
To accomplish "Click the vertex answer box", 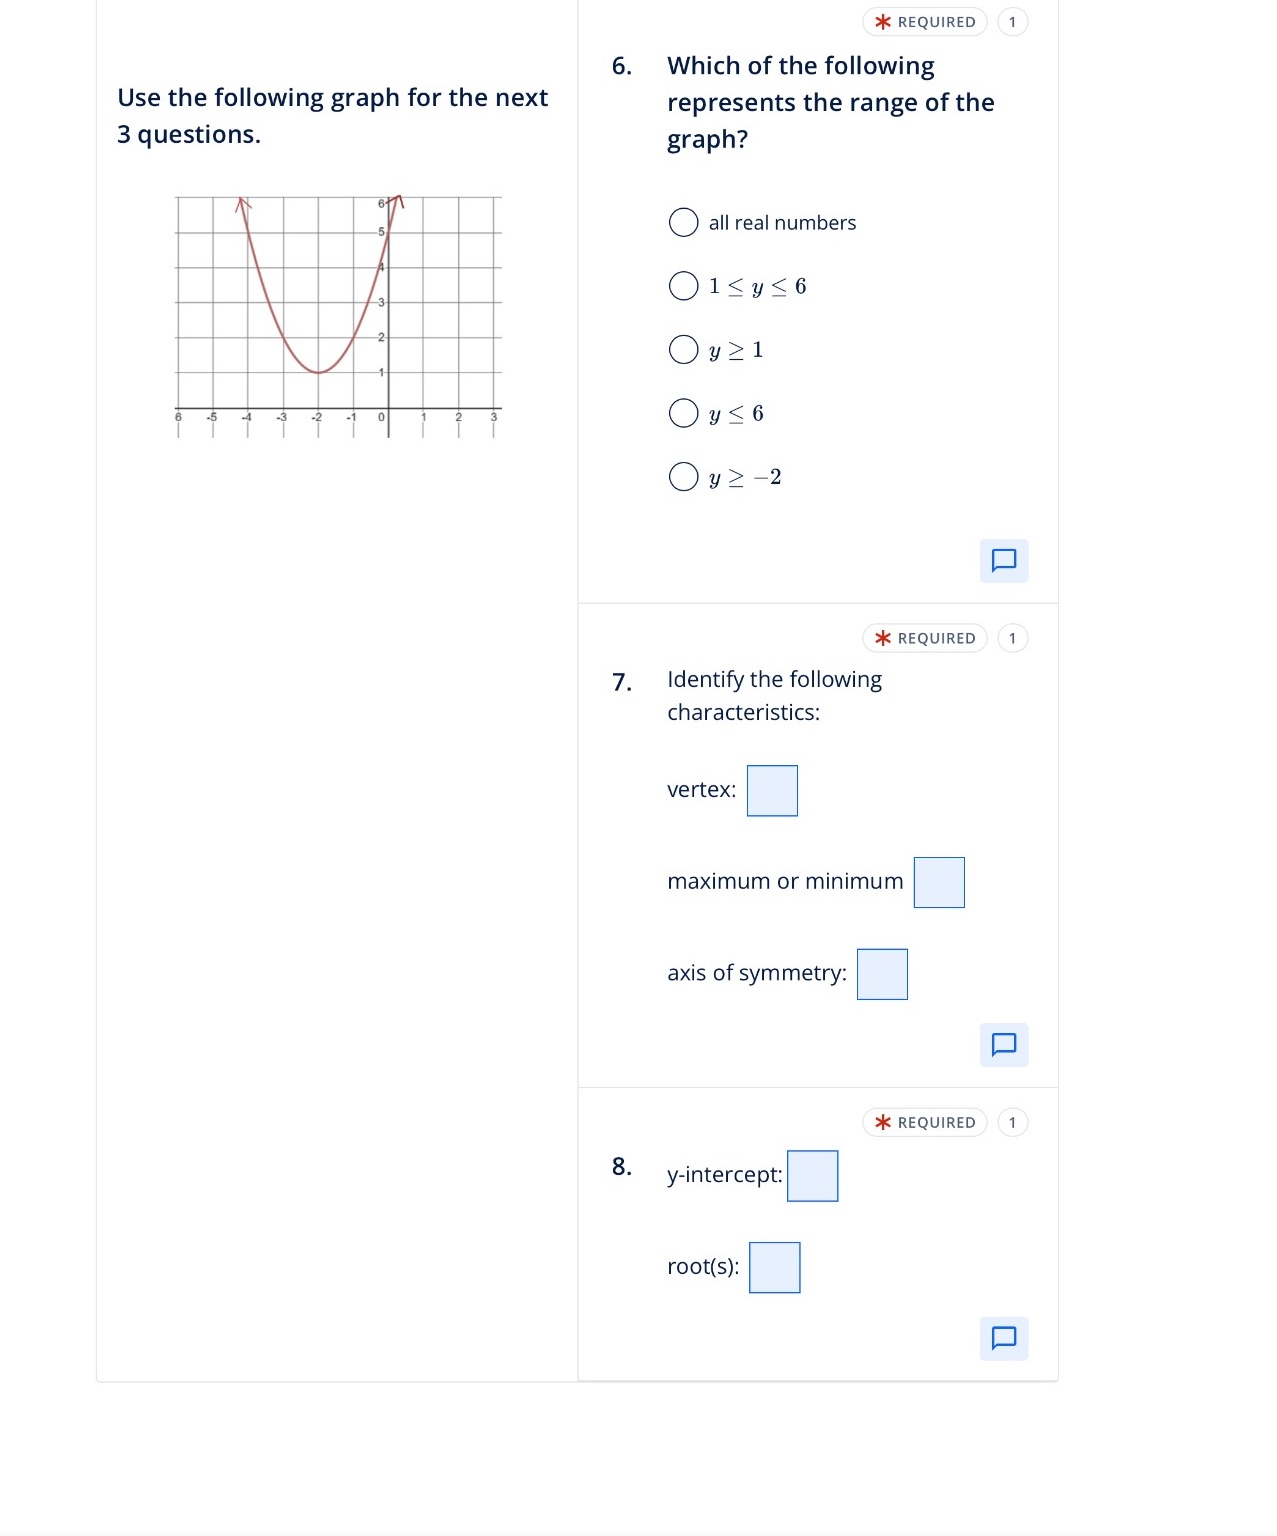I will (771, 790).
